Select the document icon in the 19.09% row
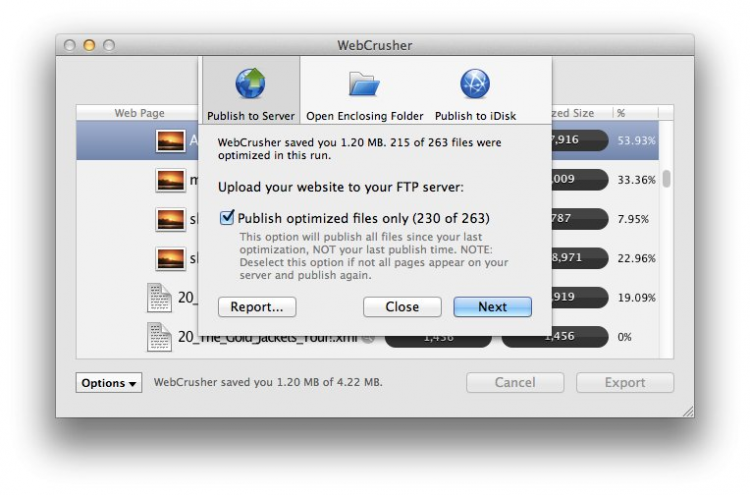Image resolution: width=750 pixels, height=495 pixels. pyautogui.click(x=159, y=297)
